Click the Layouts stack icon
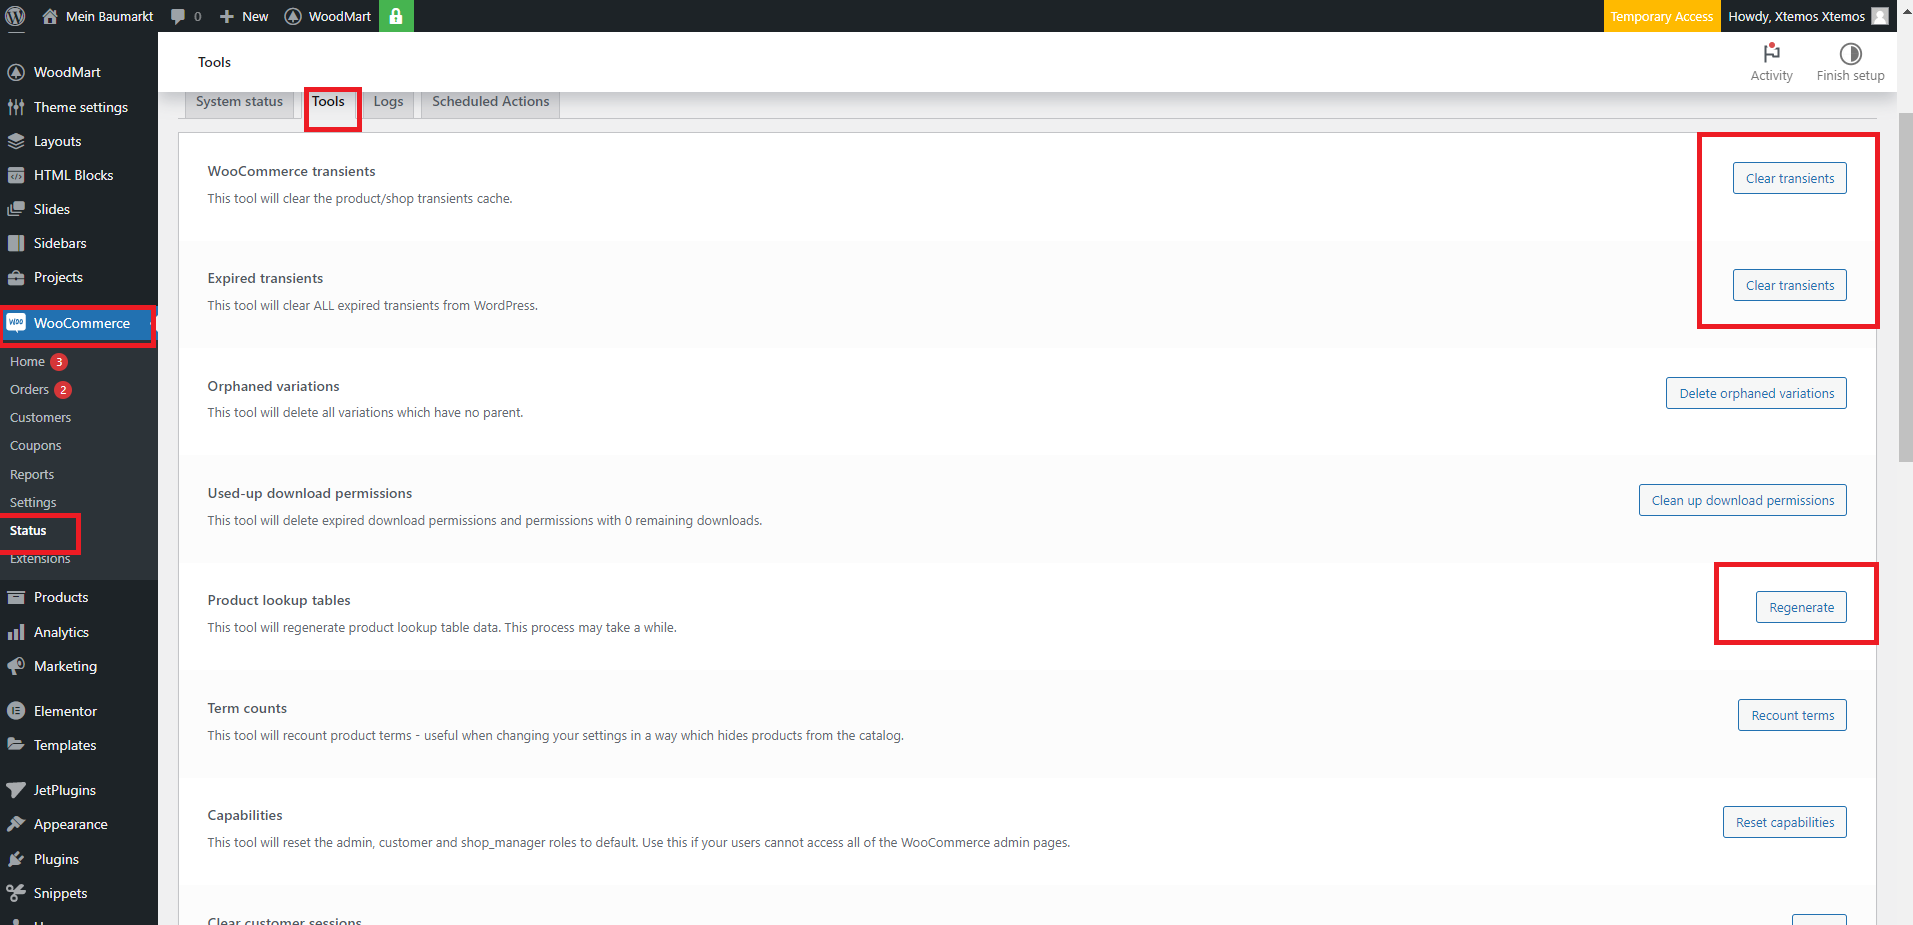 pyautogui.click(x=16, y=141)
